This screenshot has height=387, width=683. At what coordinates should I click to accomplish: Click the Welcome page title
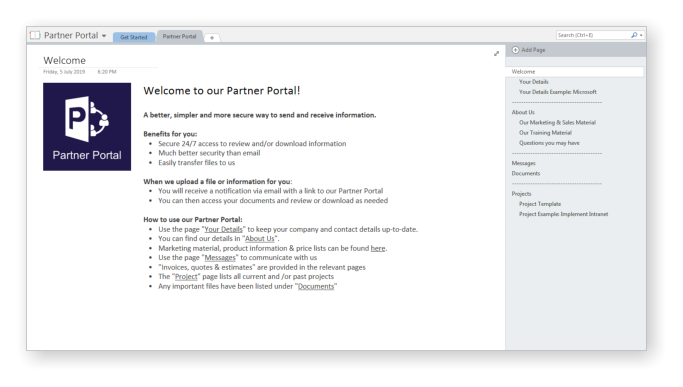(x=64, y=60)
